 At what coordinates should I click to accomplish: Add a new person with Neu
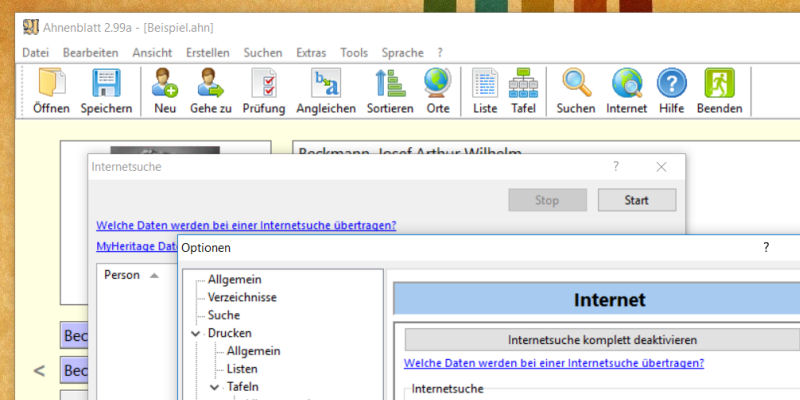[x=165, y=91]
